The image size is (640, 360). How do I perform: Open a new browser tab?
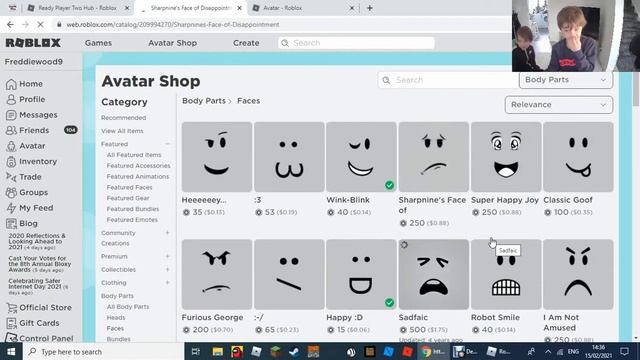tap(370, 8)
